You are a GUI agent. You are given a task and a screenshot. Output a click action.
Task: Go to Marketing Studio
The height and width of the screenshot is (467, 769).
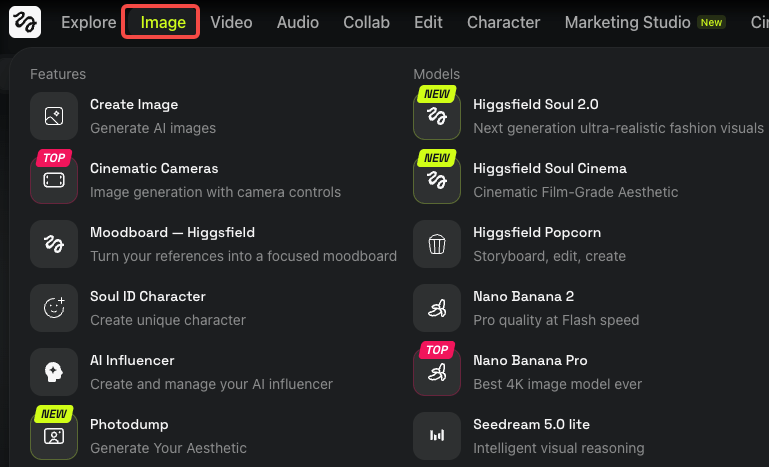(x=627, y=22)
